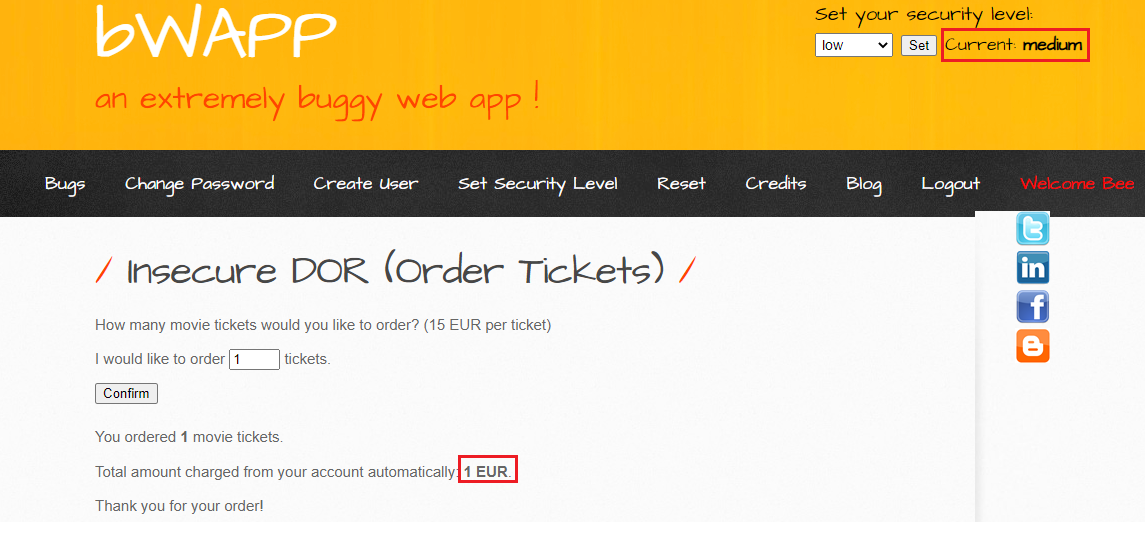Open the Credits page

tap(776, 183)
